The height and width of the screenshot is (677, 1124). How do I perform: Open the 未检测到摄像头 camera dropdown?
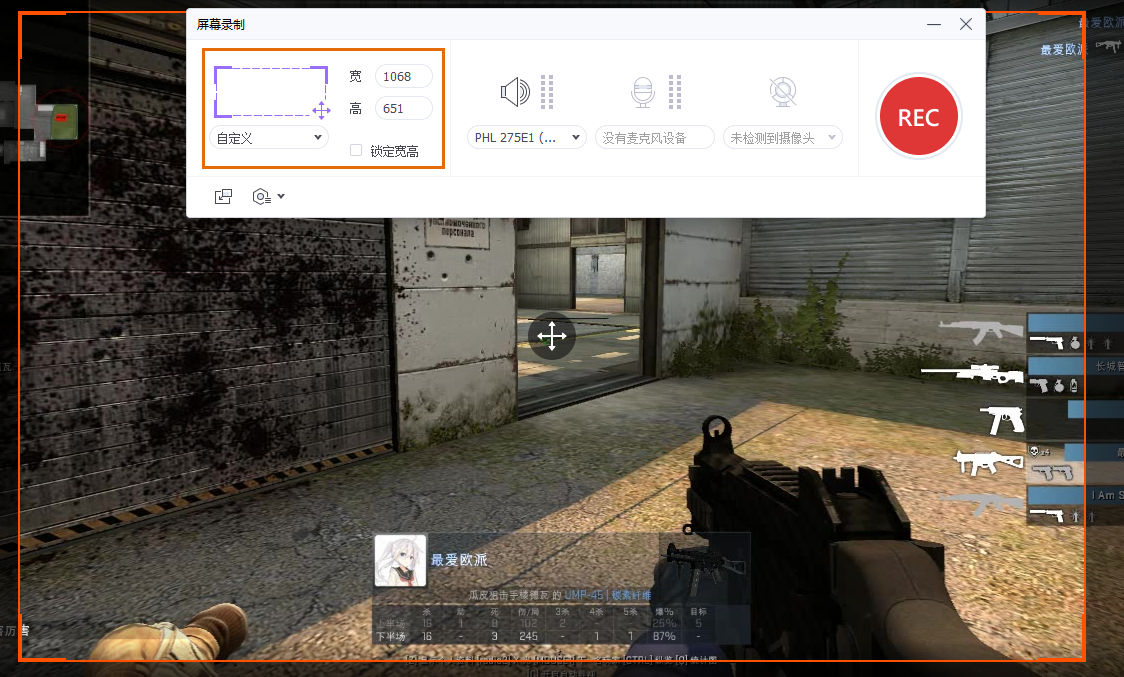point(783,138)
